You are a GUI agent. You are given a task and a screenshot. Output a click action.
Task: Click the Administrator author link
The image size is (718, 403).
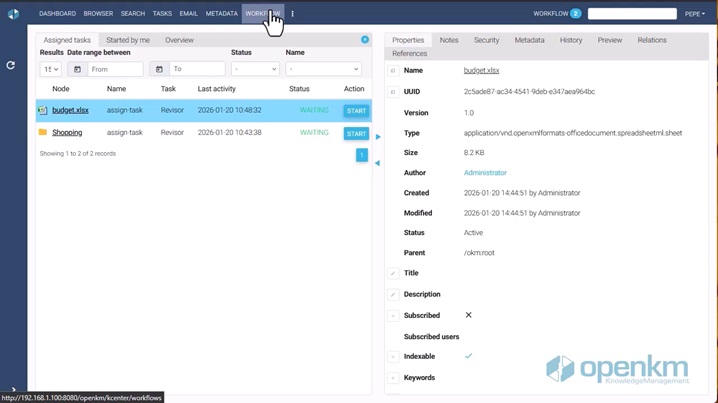[x=485, y=173]
